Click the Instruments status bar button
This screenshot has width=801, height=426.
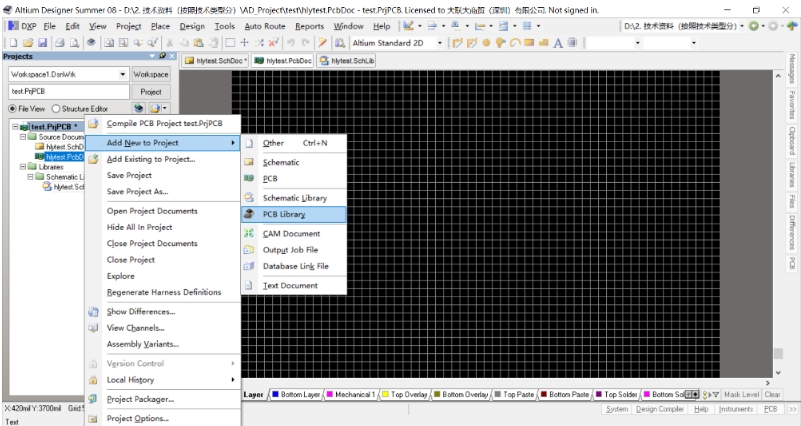coord(736,409)
